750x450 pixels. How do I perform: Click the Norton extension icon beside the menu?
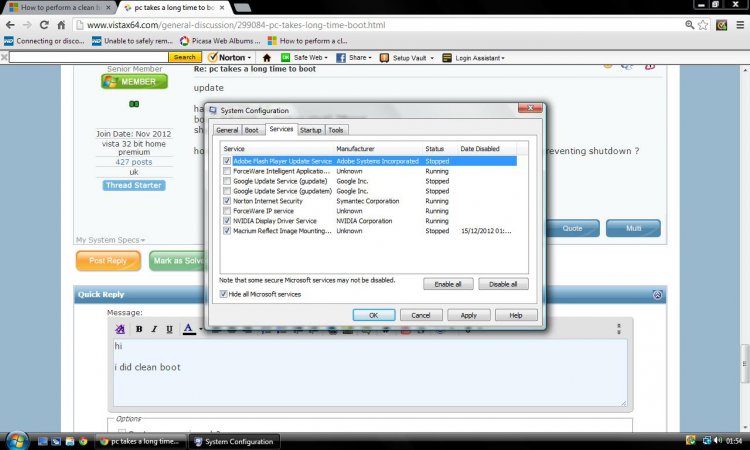coord(721,25)
